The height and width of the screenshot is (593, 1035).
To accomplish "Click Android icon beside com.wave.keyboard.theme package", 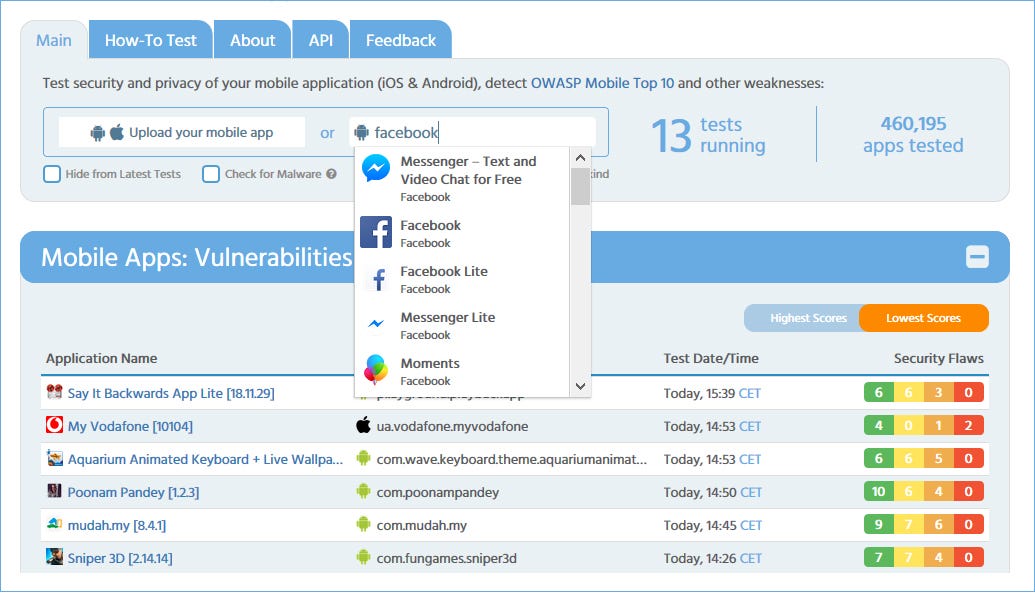I will point(363,458).
